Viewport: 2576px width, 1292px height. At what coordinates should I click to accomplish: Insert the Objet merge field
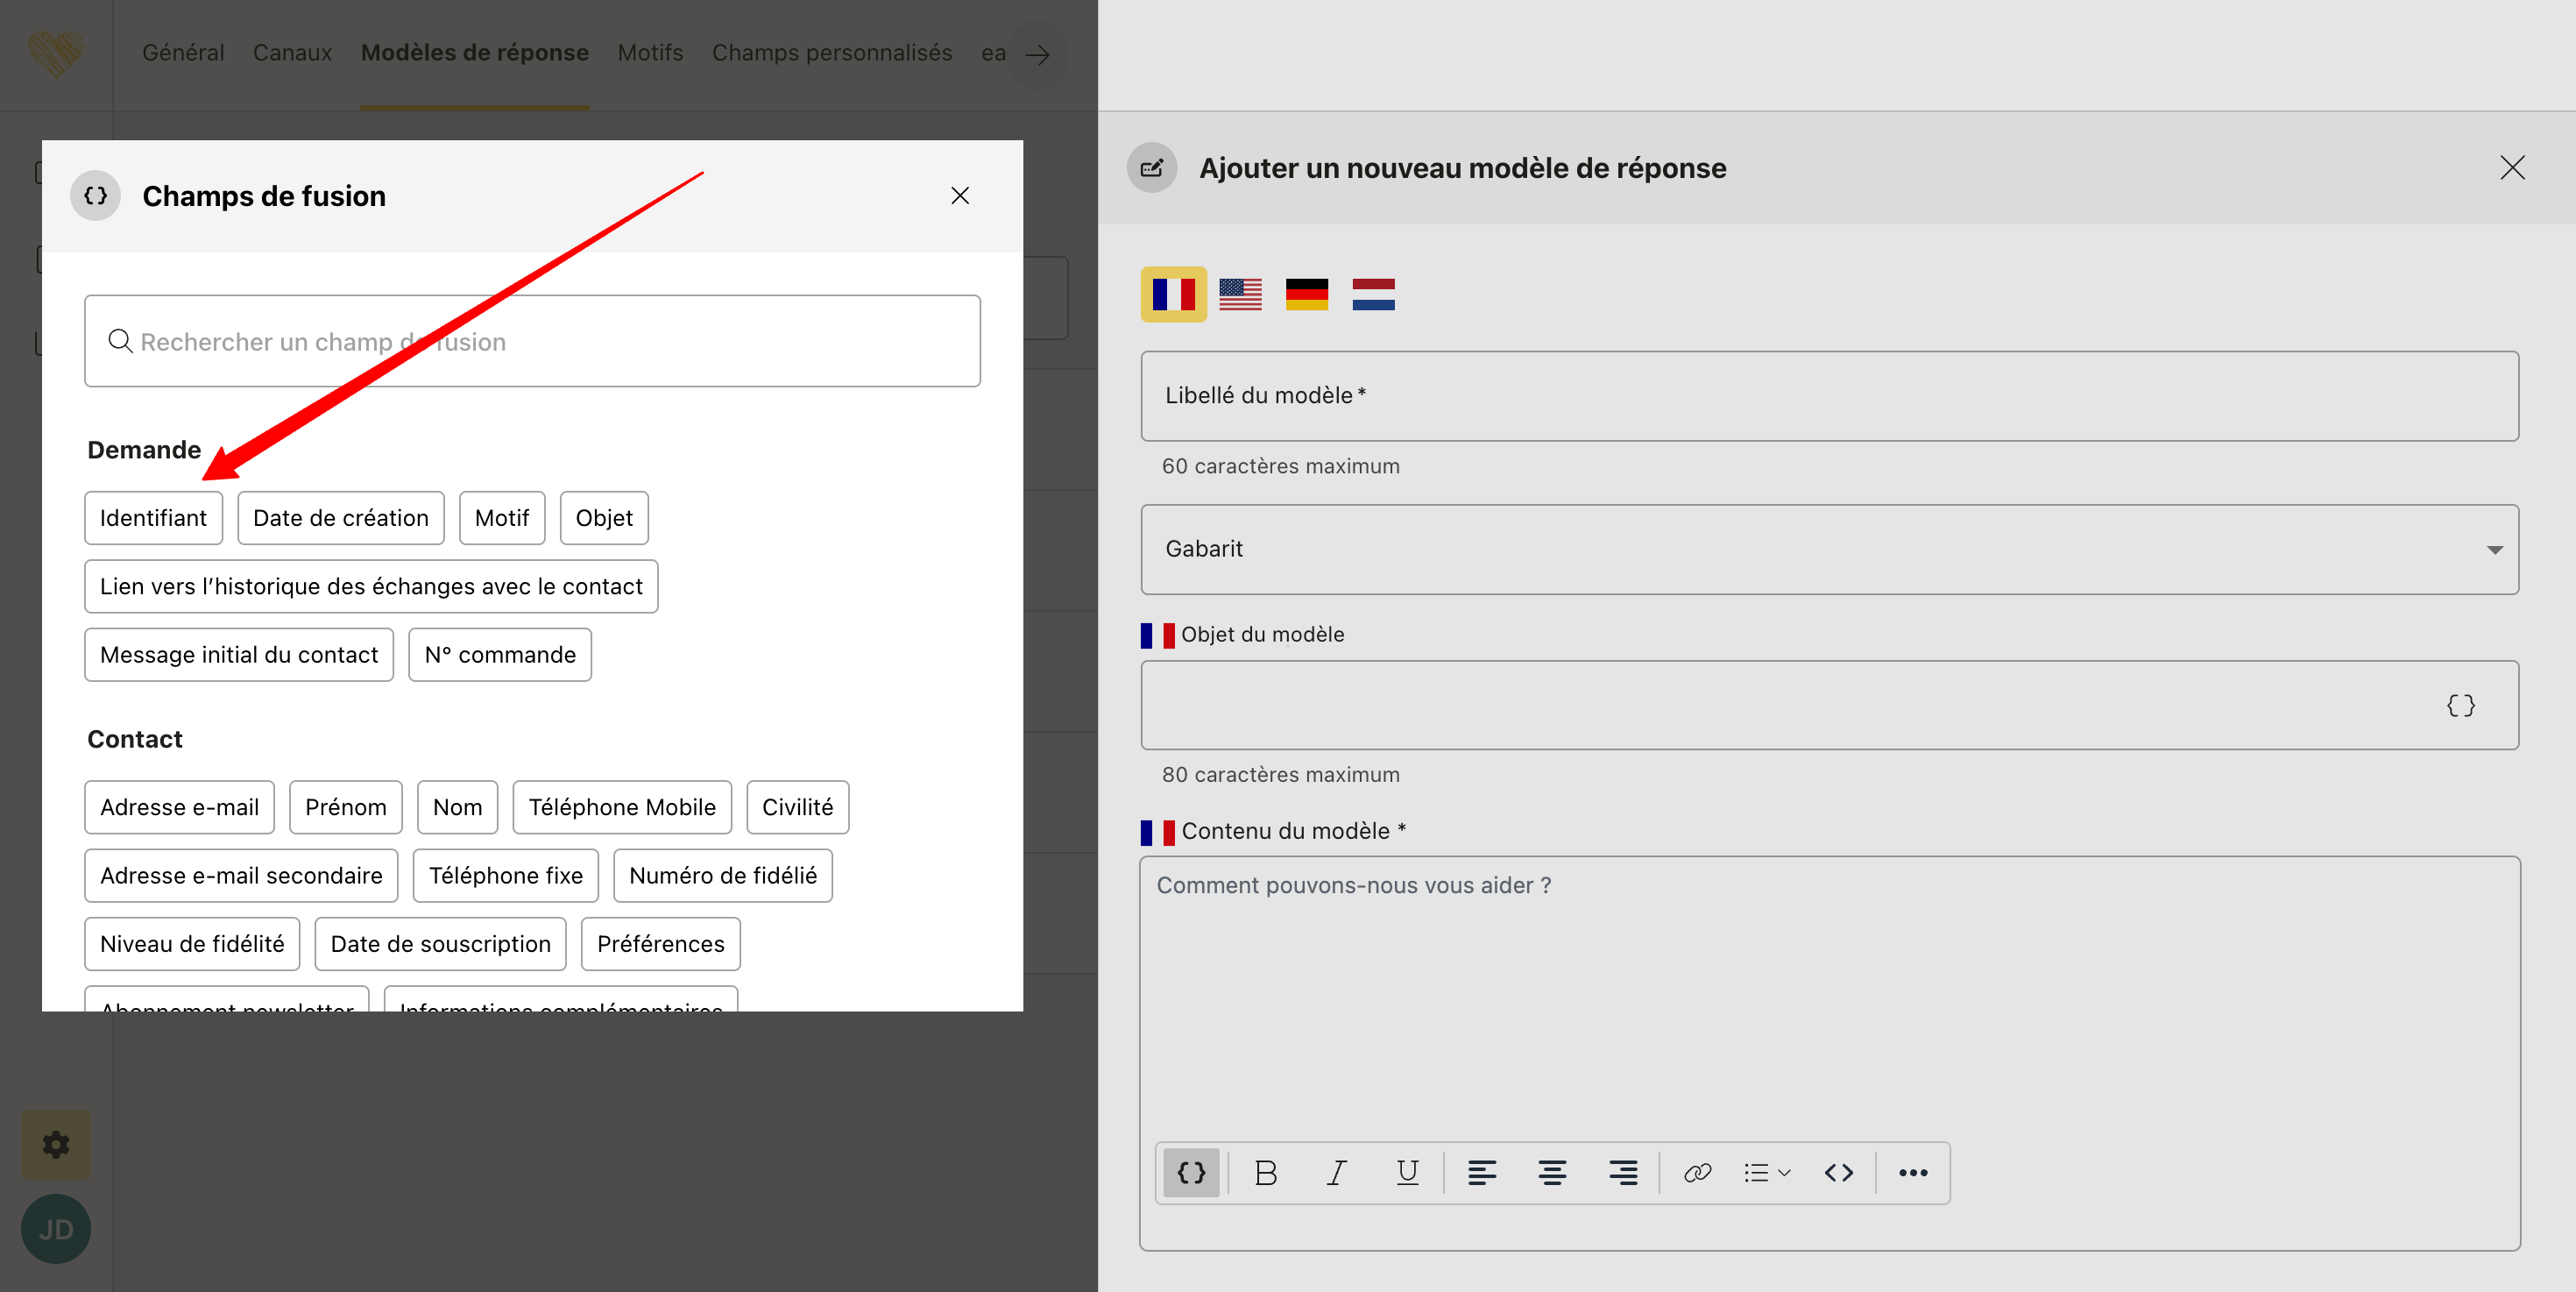604,518
